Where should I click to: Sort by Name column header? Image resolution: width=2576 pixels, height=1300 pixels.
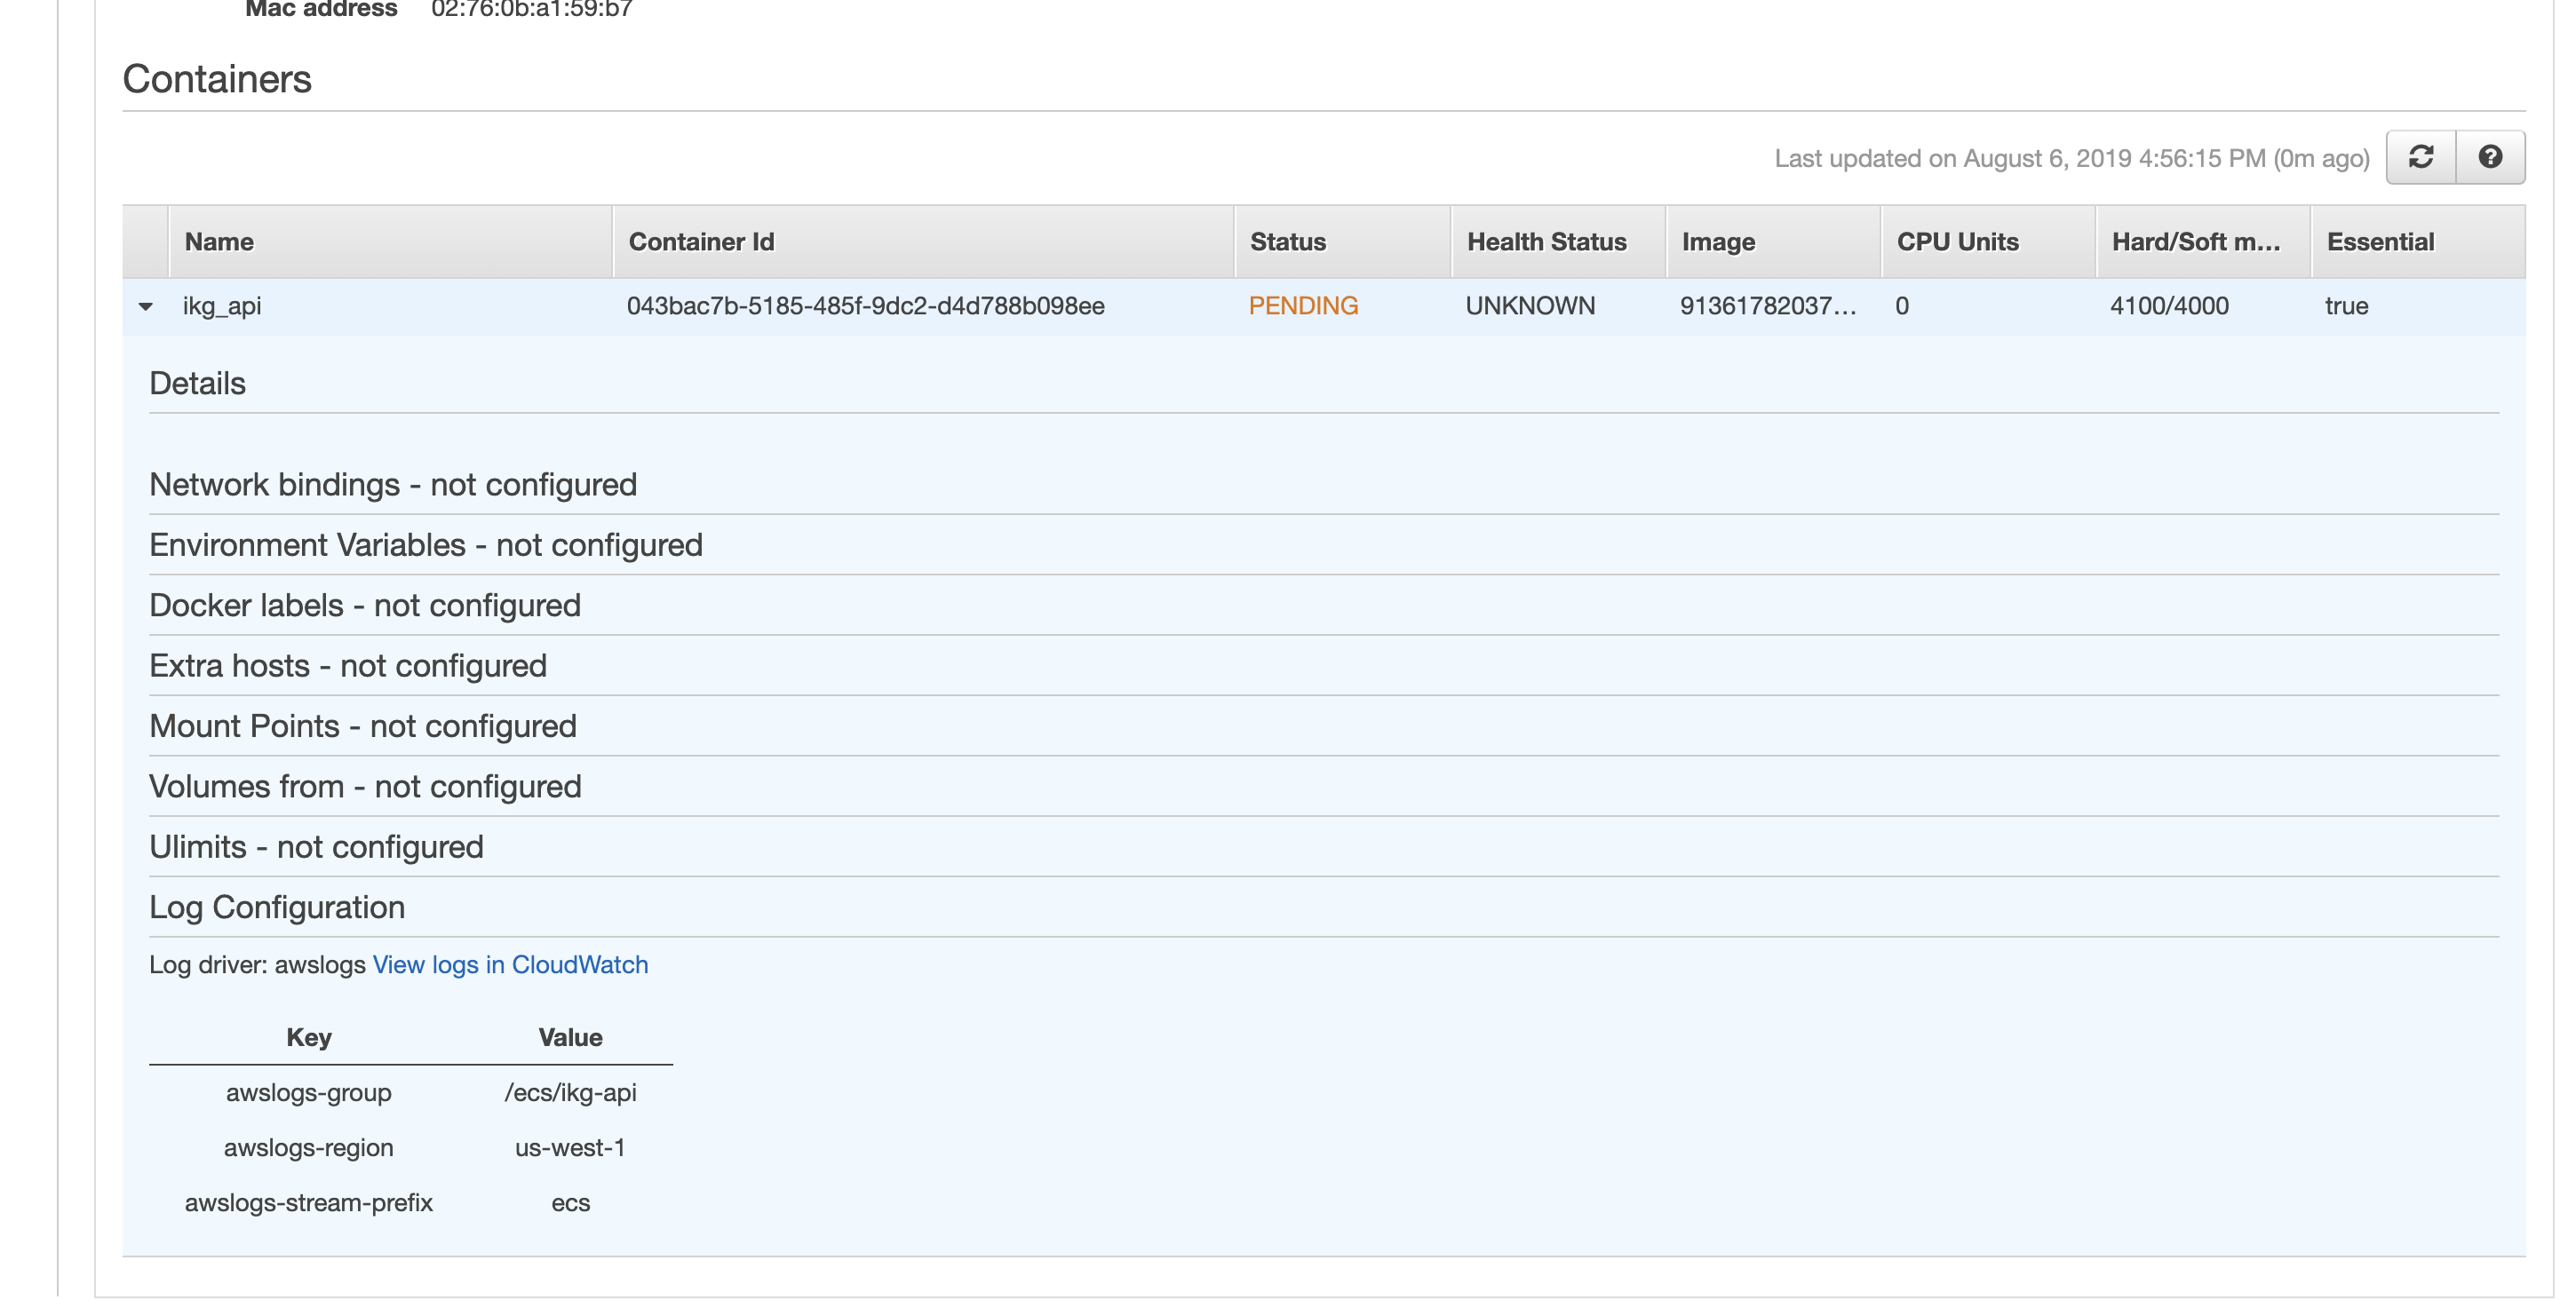[x=219, y=242]
